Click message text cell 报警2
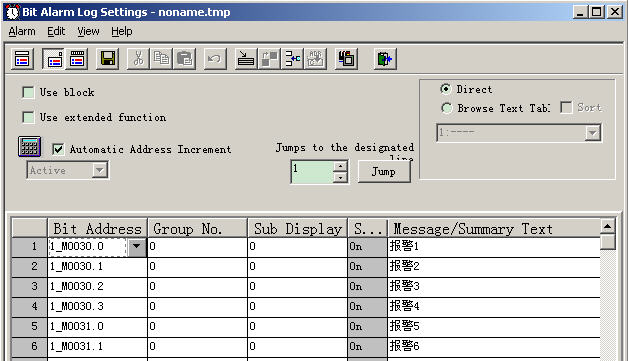 pos(494,267)
